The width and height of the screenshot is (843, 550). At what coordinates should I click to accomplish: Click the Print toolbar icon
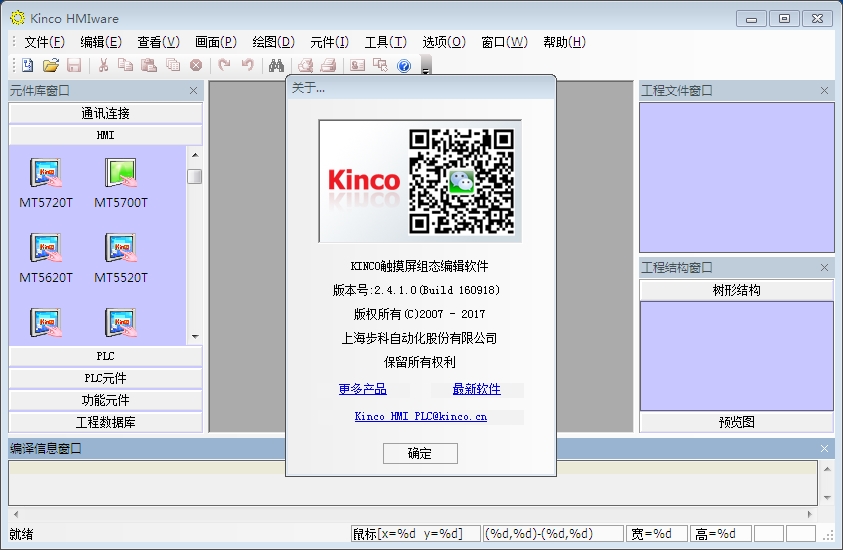(x=328, y=66)
